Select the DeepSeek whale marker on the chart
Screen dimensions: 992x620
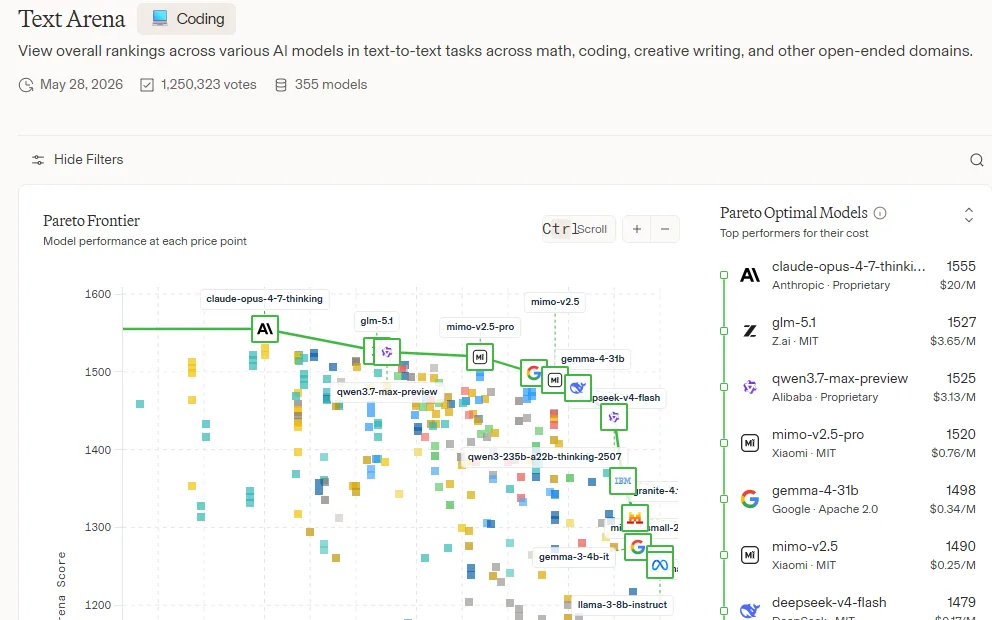pyautogui.click(x=578, y=388)
